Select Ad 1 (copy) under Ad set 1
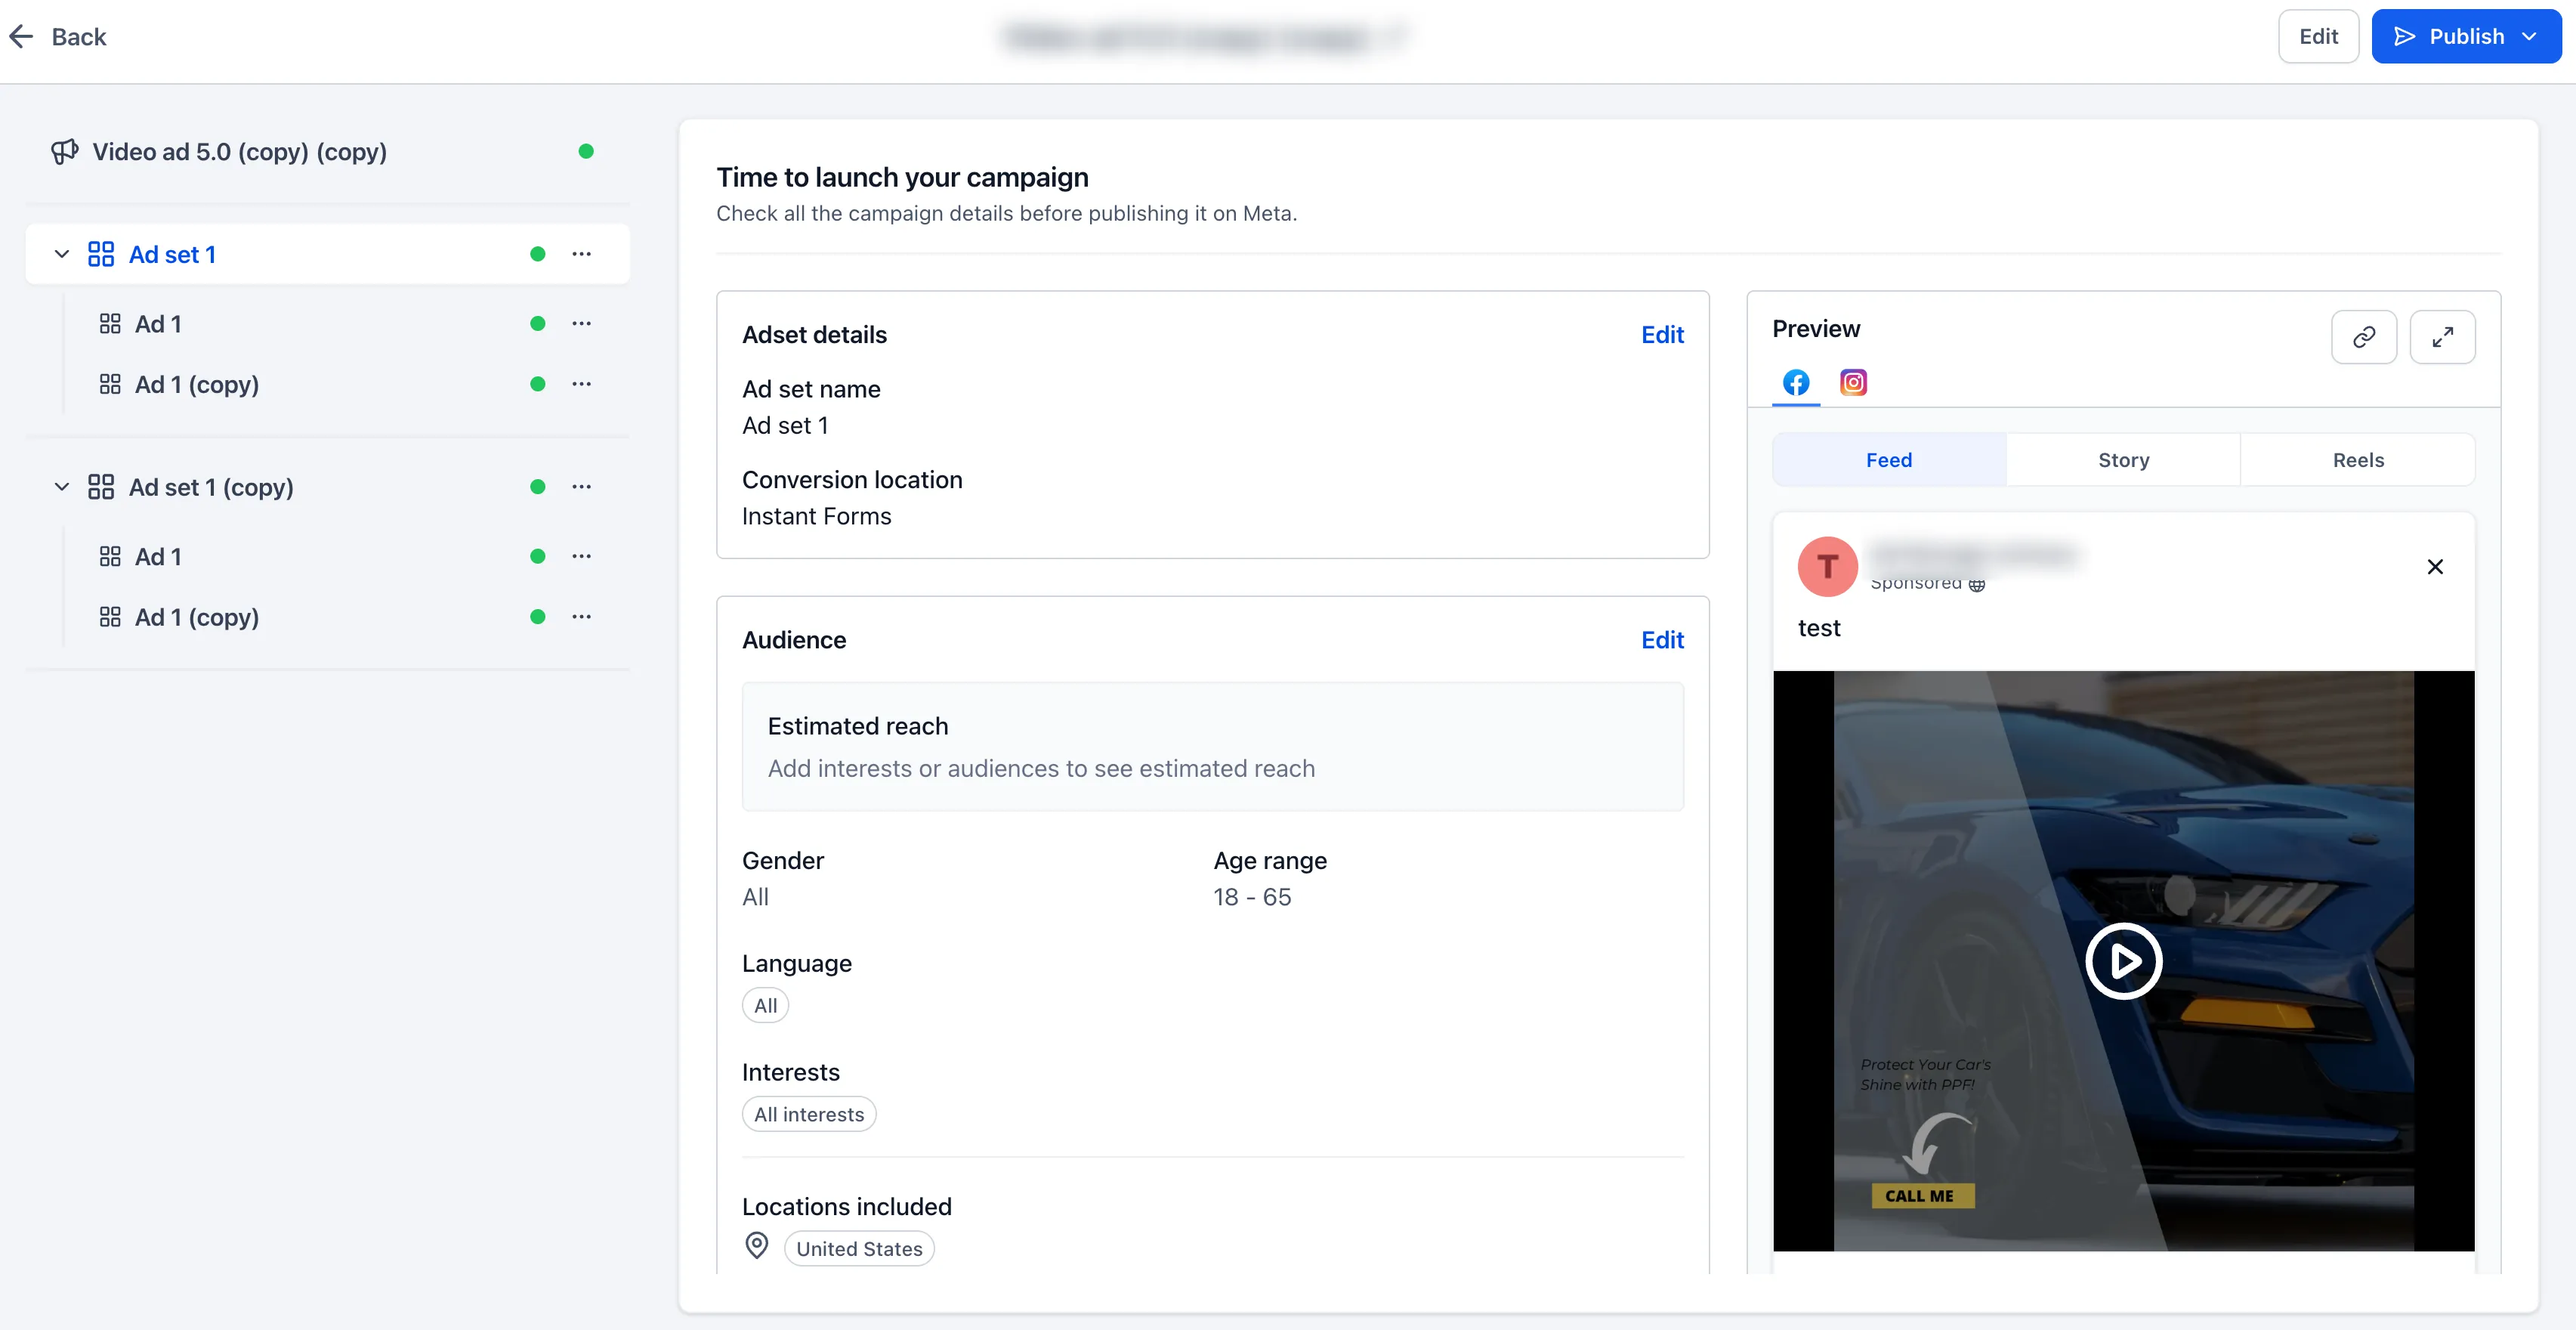The width and height of the screenshot is (2576, 1330). coord(197,384)
